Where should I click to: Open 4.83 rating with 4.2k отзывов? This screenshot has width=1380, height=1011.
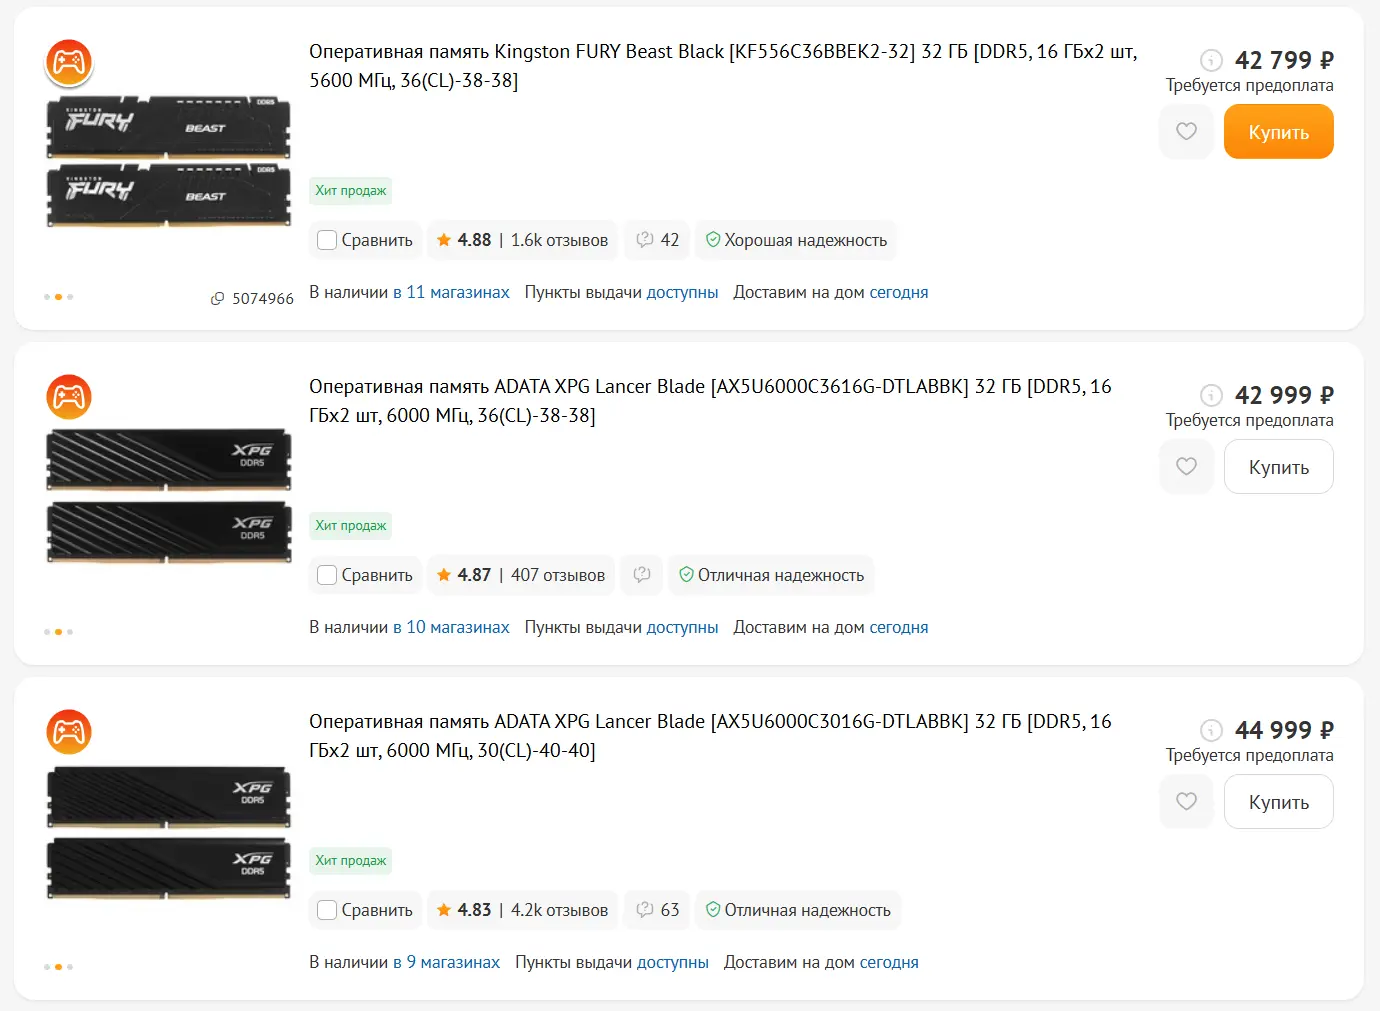tap(522, 910)
